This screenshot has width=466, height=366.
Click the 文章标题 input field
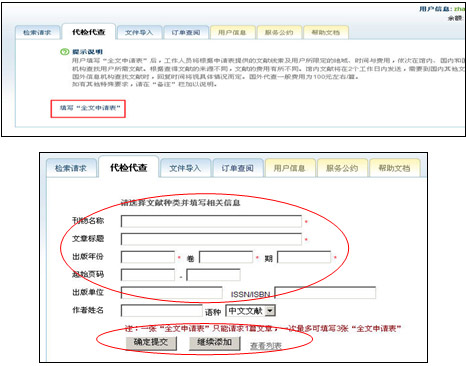[x=211, y=239]
